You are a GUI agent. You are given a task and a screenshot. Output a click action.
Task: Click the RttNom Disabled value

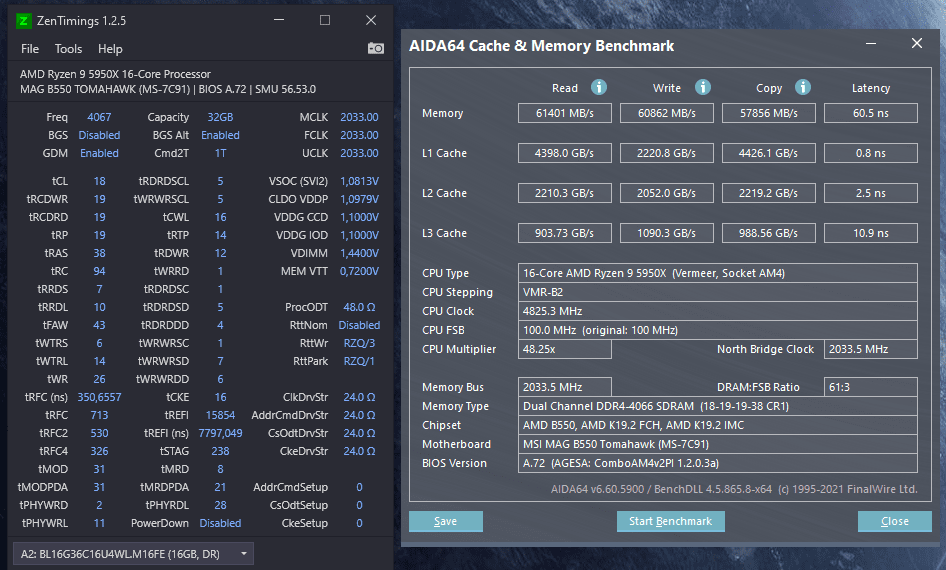(x=359, y=325)
